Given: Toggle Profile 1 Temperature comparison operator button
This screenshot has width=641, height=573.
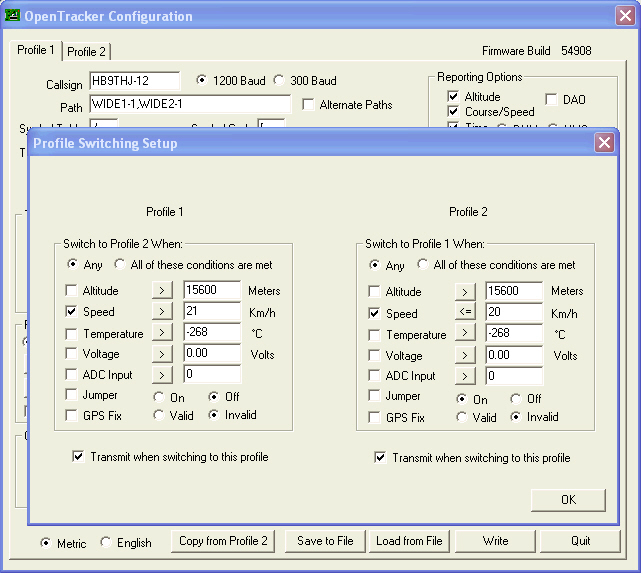Looking at the screenshot, I should (x=162, y=332).
